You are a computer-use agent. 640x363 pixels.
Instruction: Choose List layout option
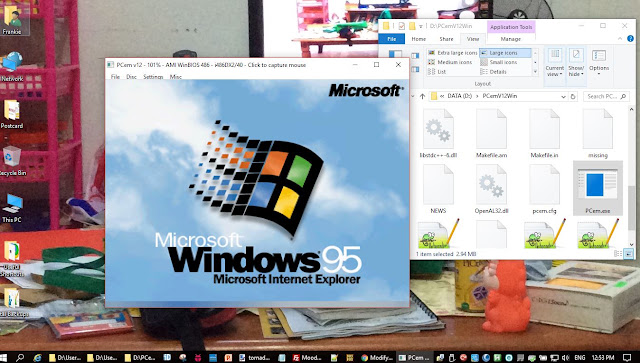click(x=437, y=71)
